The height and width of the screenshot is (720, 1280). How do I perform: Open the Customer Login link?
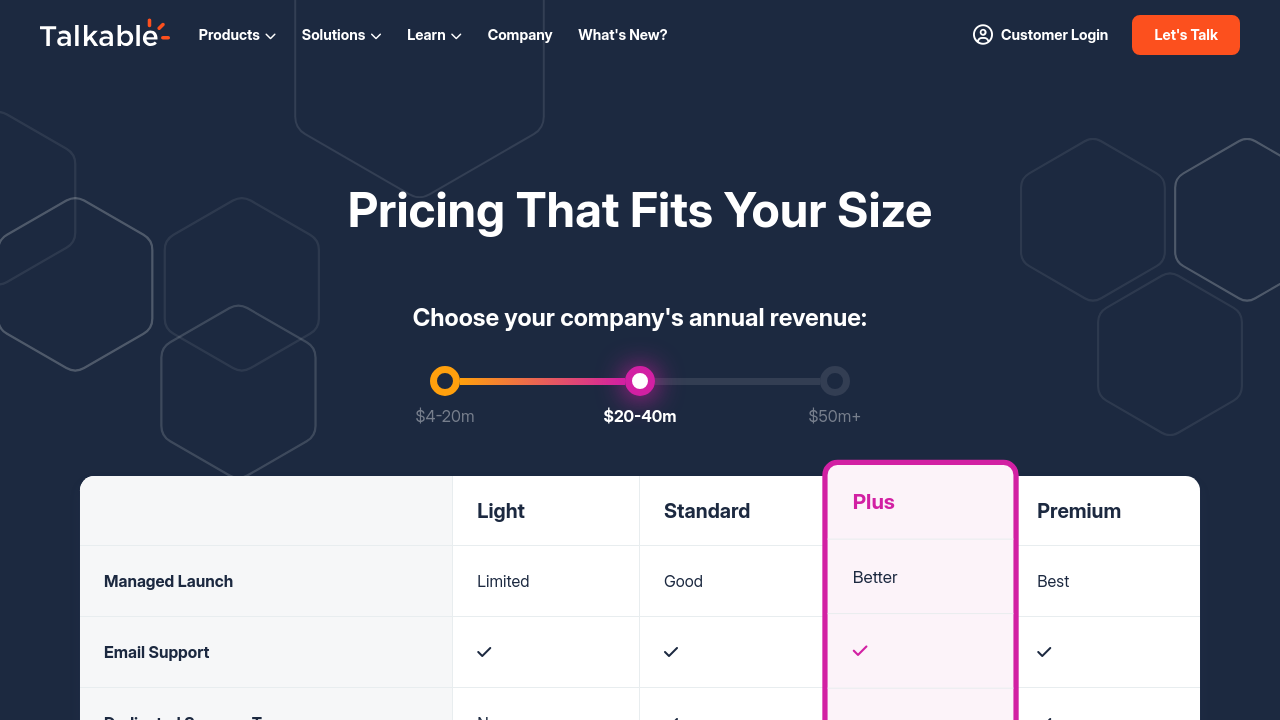[1054, 35]
